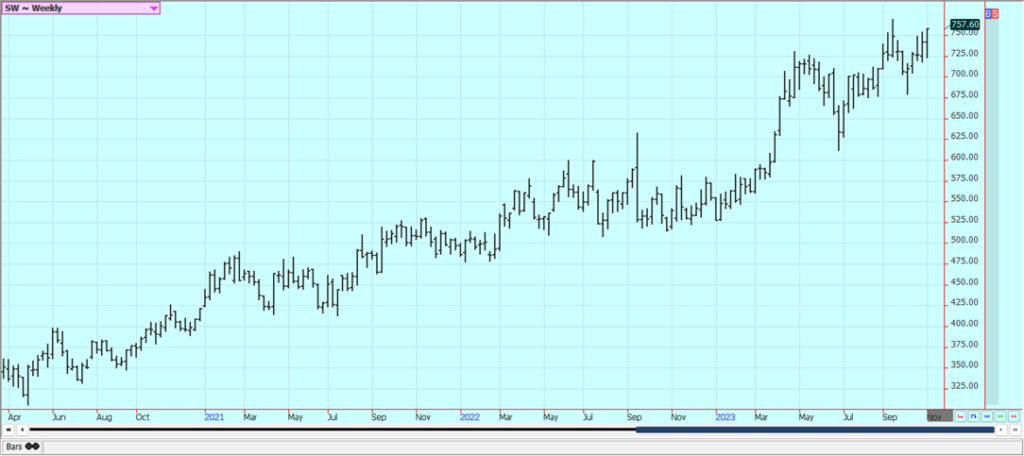Step chart right with single right arrow
This screenshot has height=456, width=1024.
coord(1001,430)
